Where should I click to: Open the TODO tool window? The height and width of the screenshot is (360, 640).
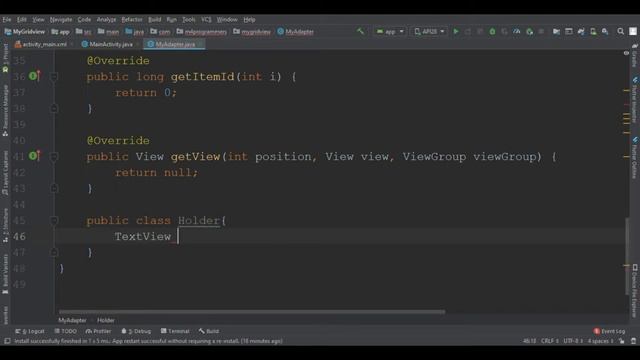(65, 331)
